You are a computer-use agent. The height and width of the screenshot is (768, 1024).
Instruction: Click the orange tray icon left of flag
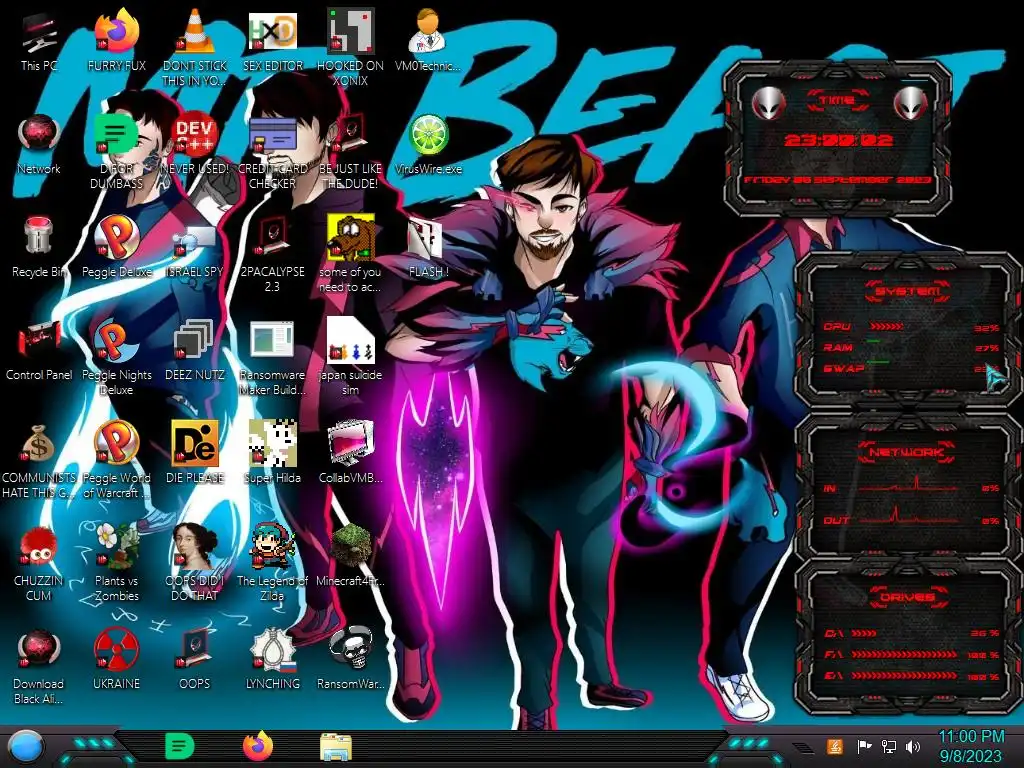835,746
